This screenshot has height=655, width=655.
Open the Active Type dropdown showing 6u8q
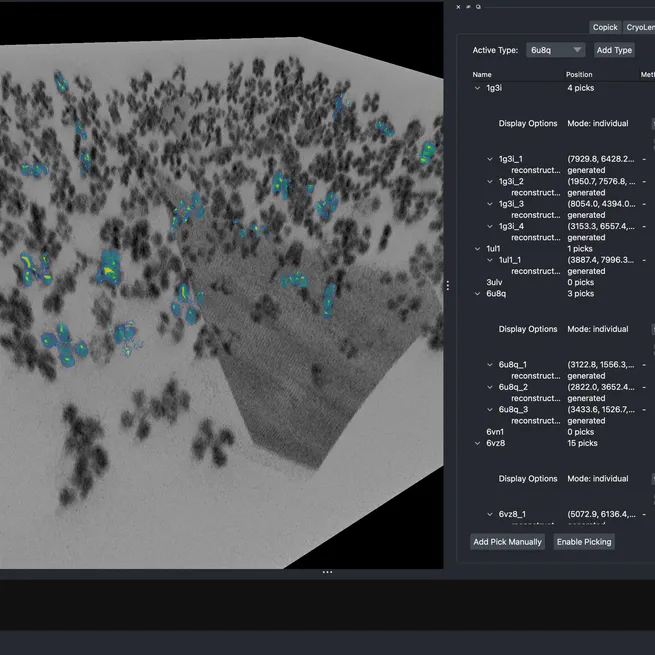coord(556,50)
